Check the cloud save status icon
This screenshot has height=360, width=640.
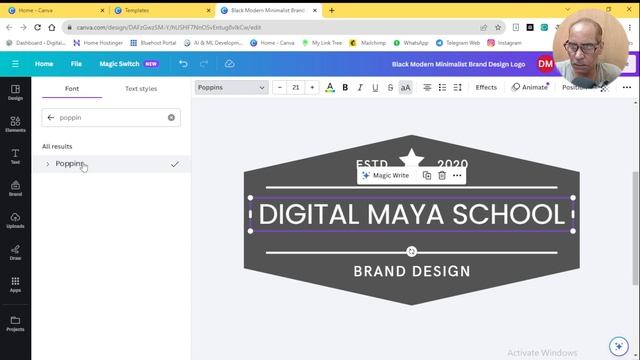[x=229, y=64]
